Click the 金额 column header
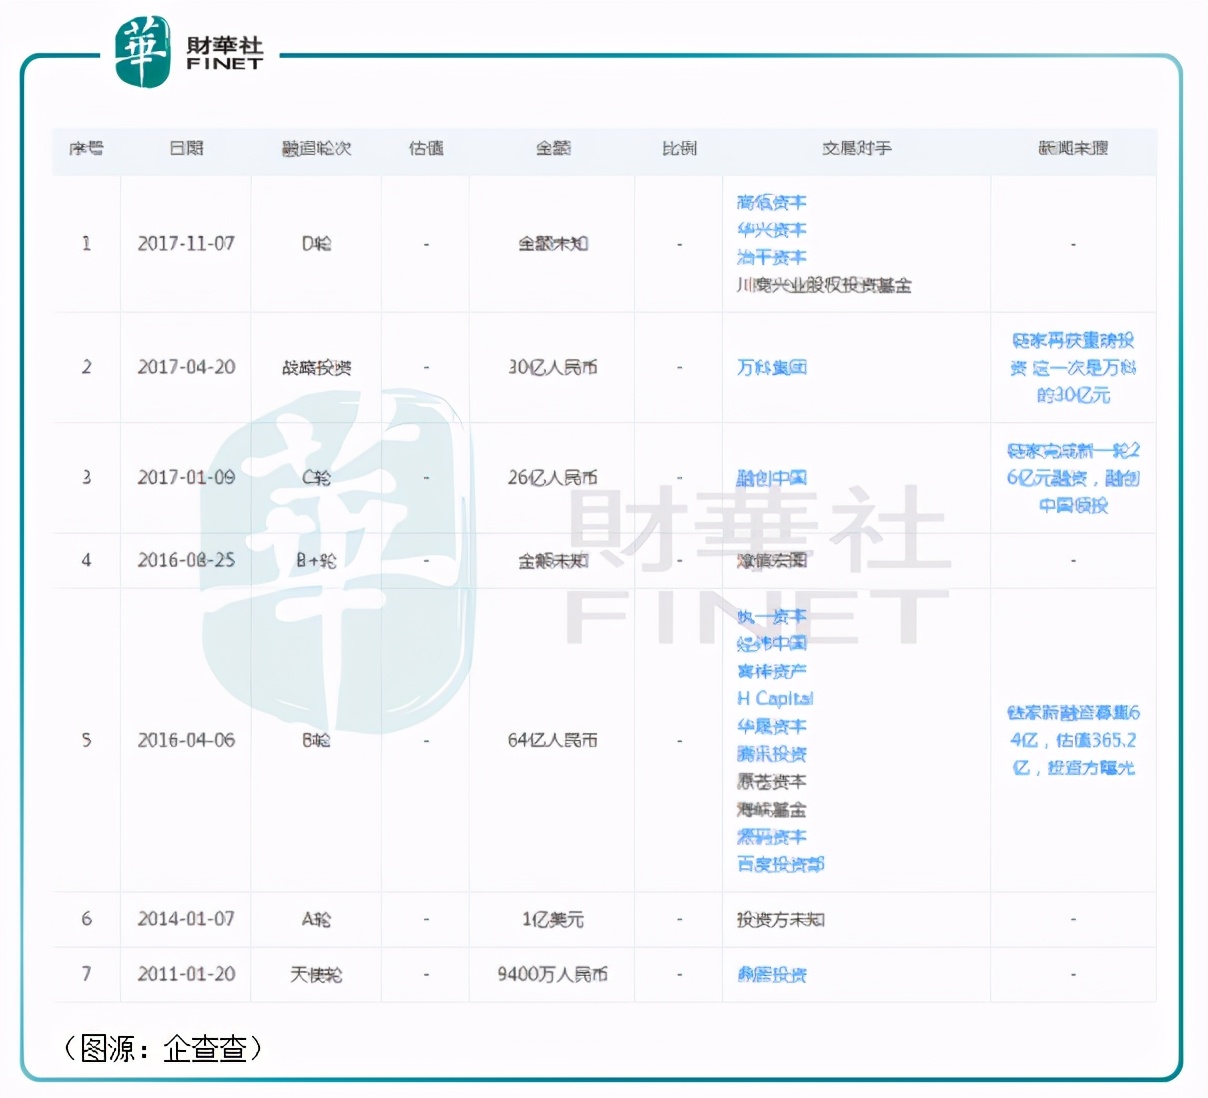 pos(551,148)
